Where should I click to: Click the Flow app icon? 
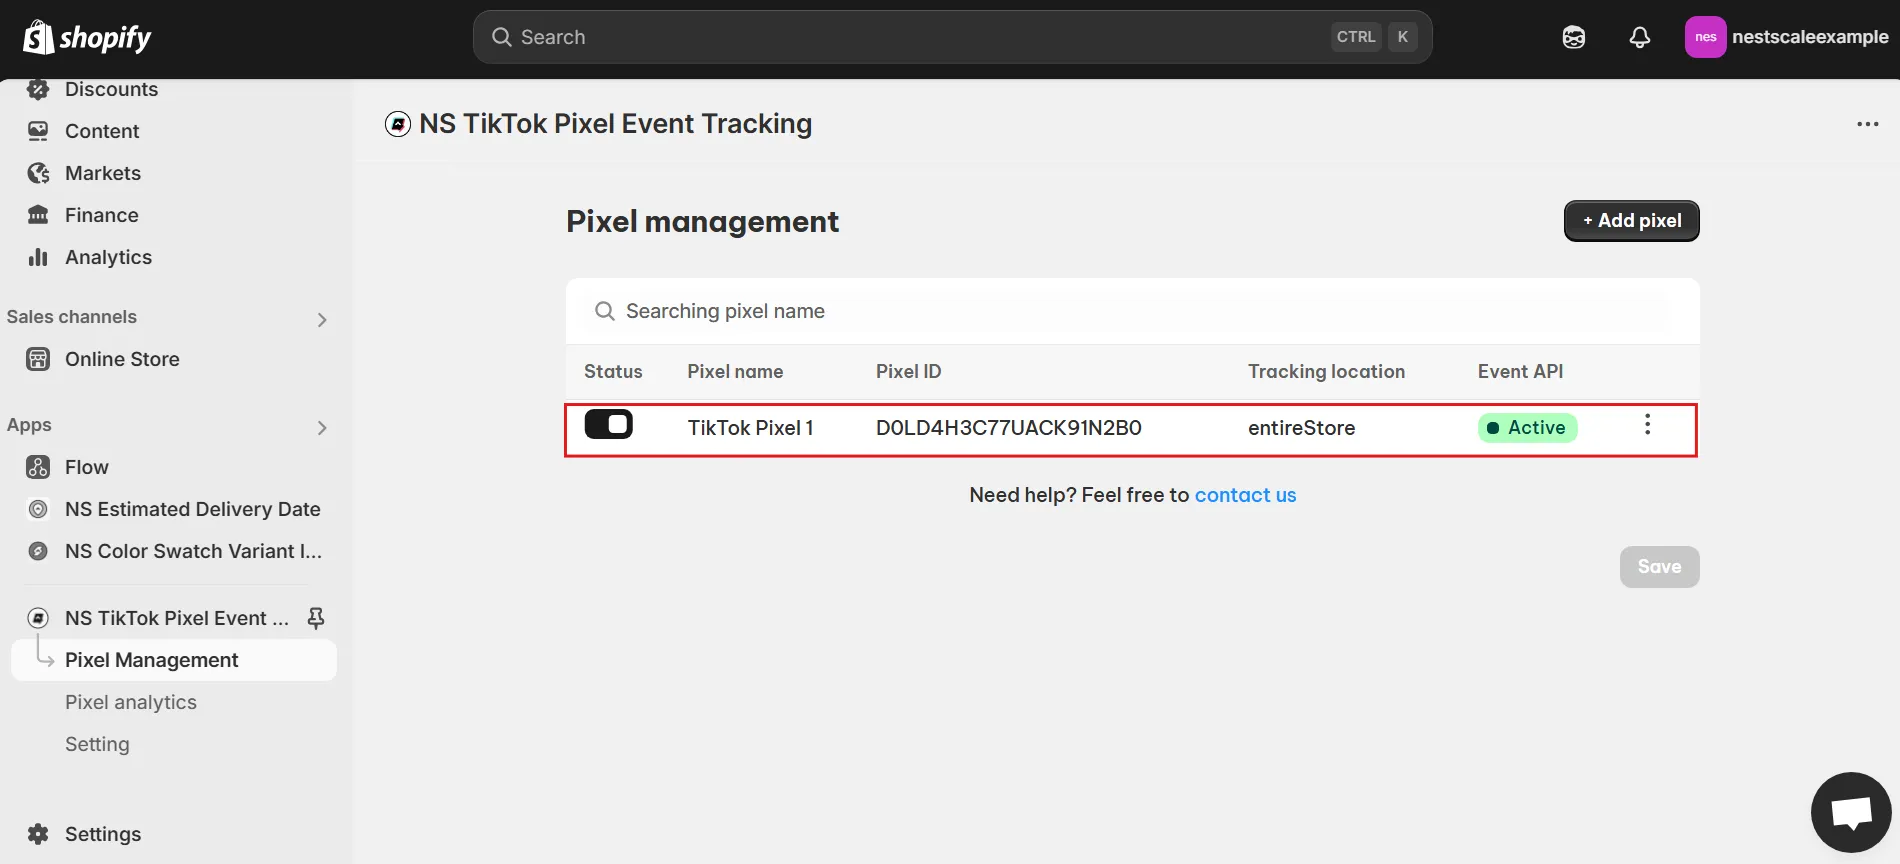[38, 467]
